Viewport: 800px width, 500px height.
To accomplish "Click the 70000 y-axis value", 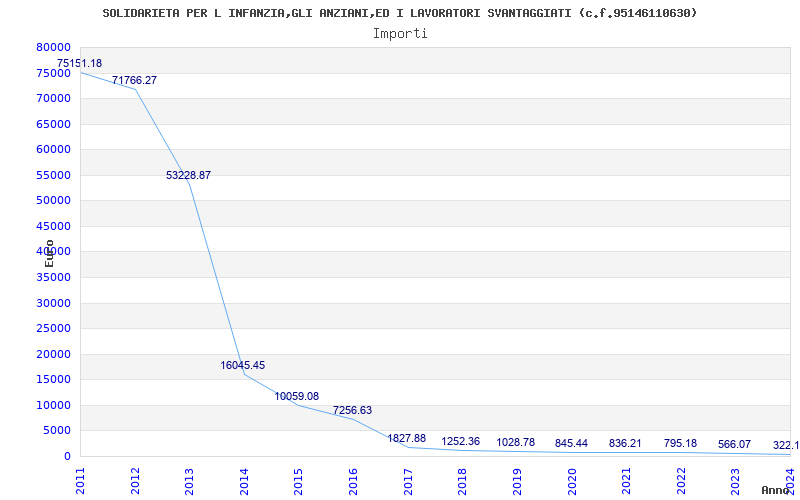I will click(53, 98).
